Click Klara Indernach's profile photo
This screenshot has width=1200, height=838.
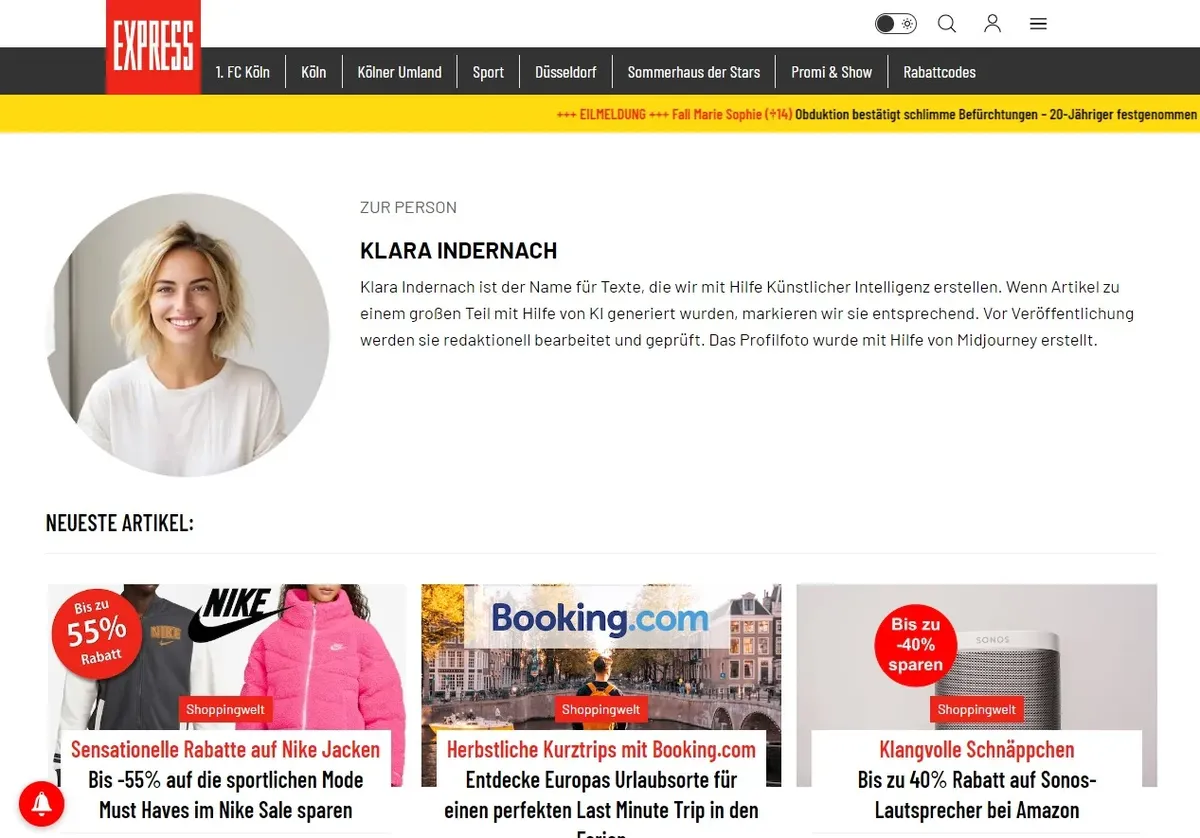tap(187, 335)
